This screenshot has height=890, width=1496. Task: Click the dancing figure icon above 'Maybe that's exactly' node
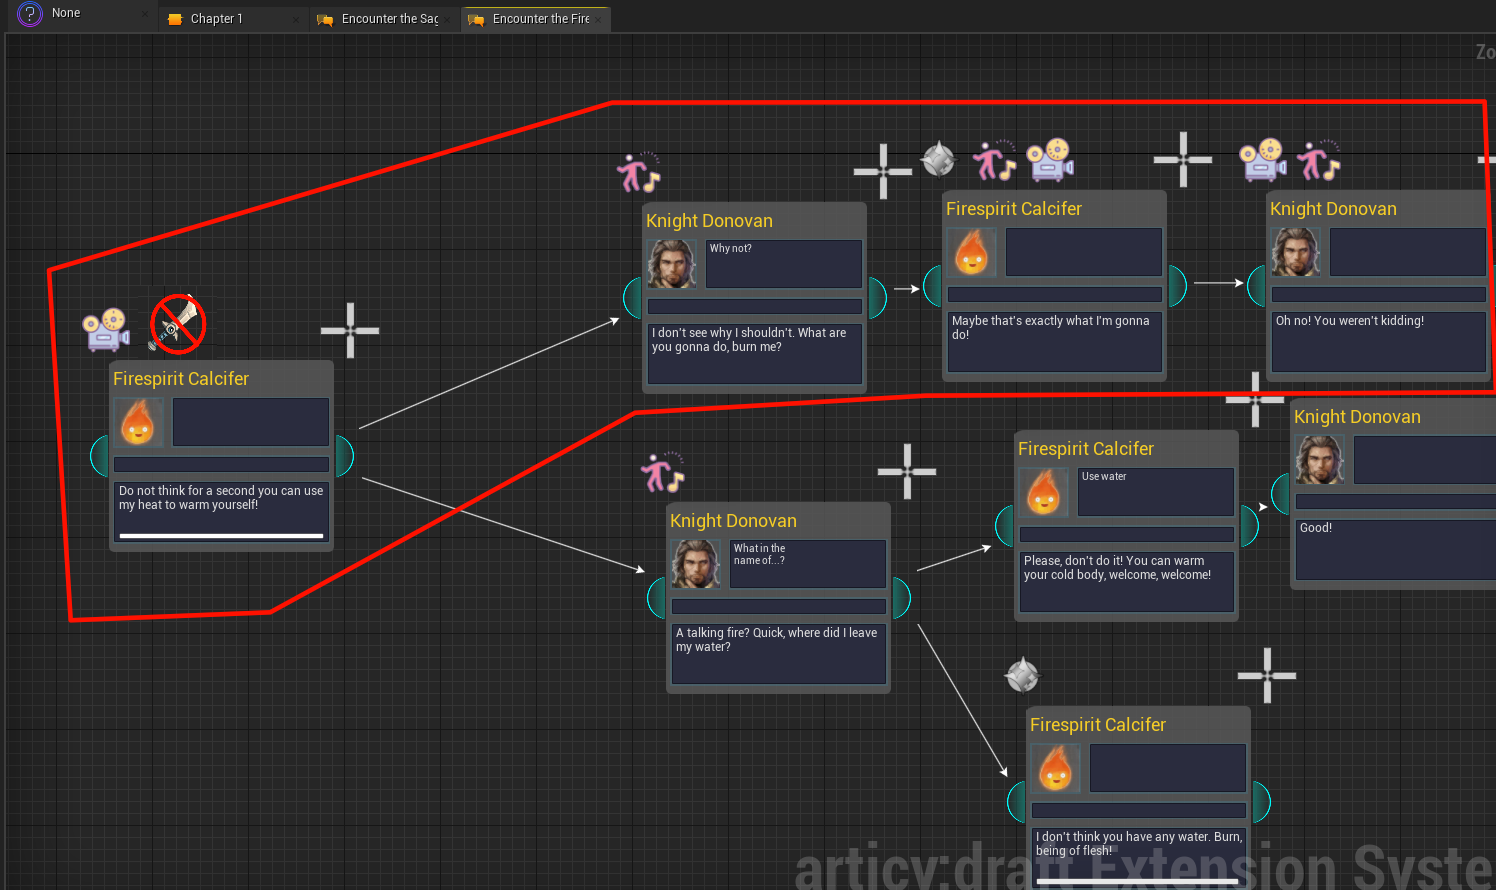[x=995, y=160]
